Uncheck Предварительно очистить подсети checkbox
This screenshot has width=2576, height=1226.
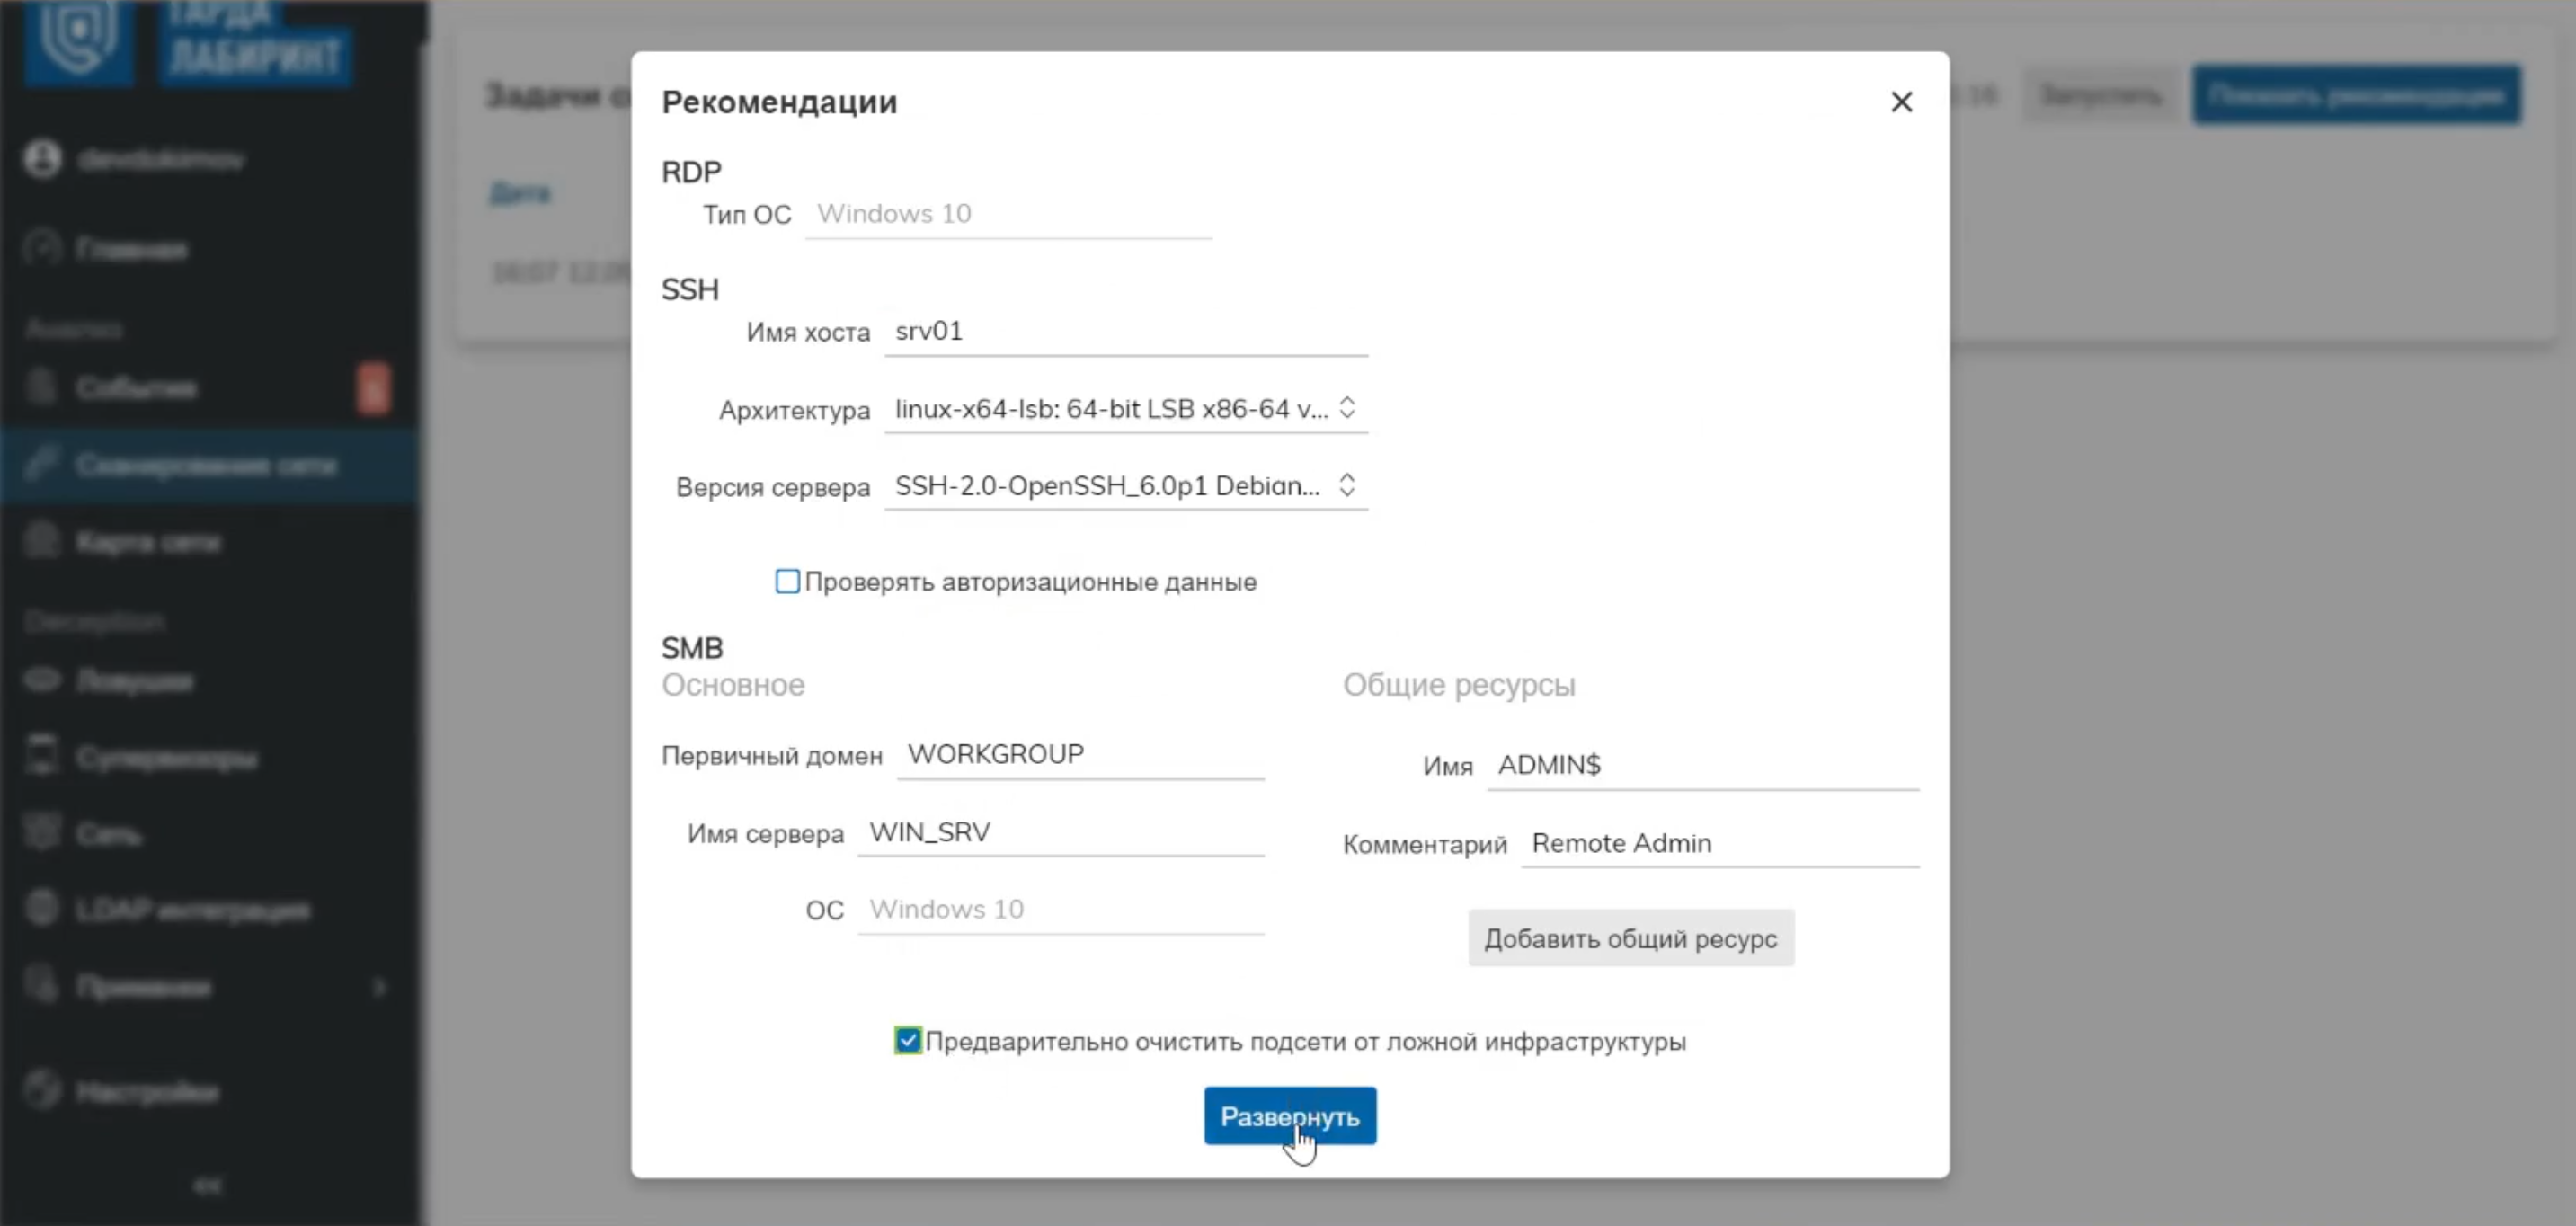click(907, 1041)
